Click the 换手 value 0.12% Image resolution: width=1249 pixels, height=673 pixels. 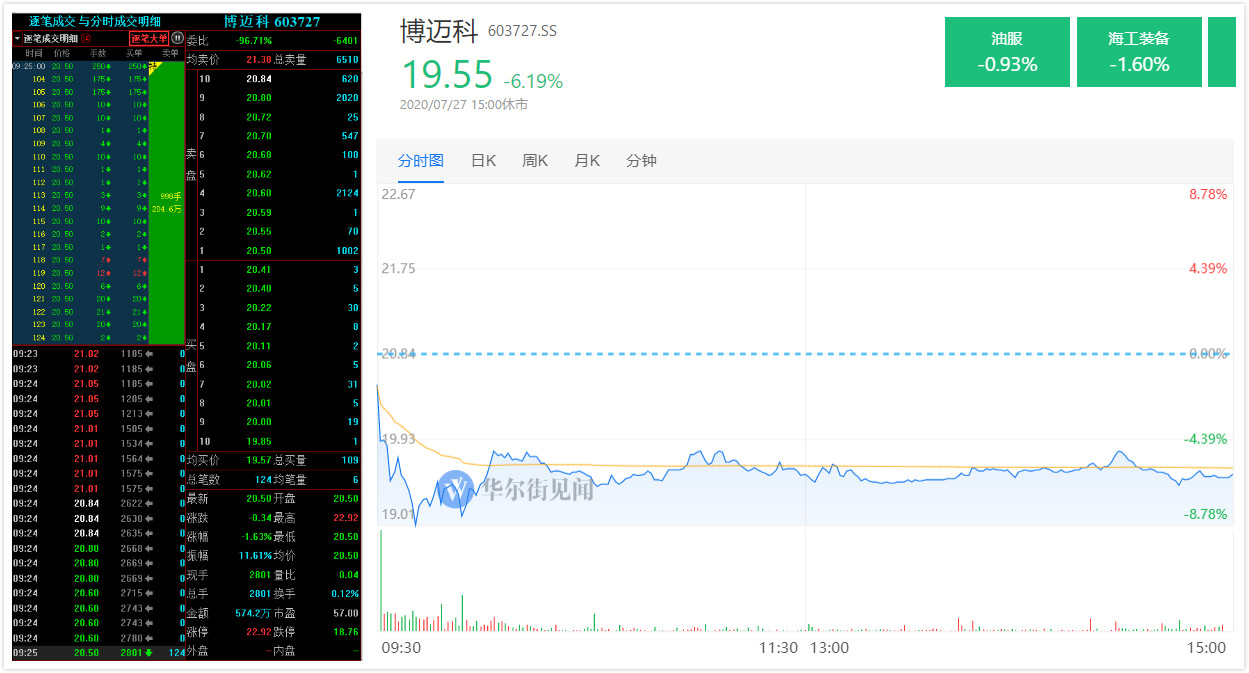343,593
